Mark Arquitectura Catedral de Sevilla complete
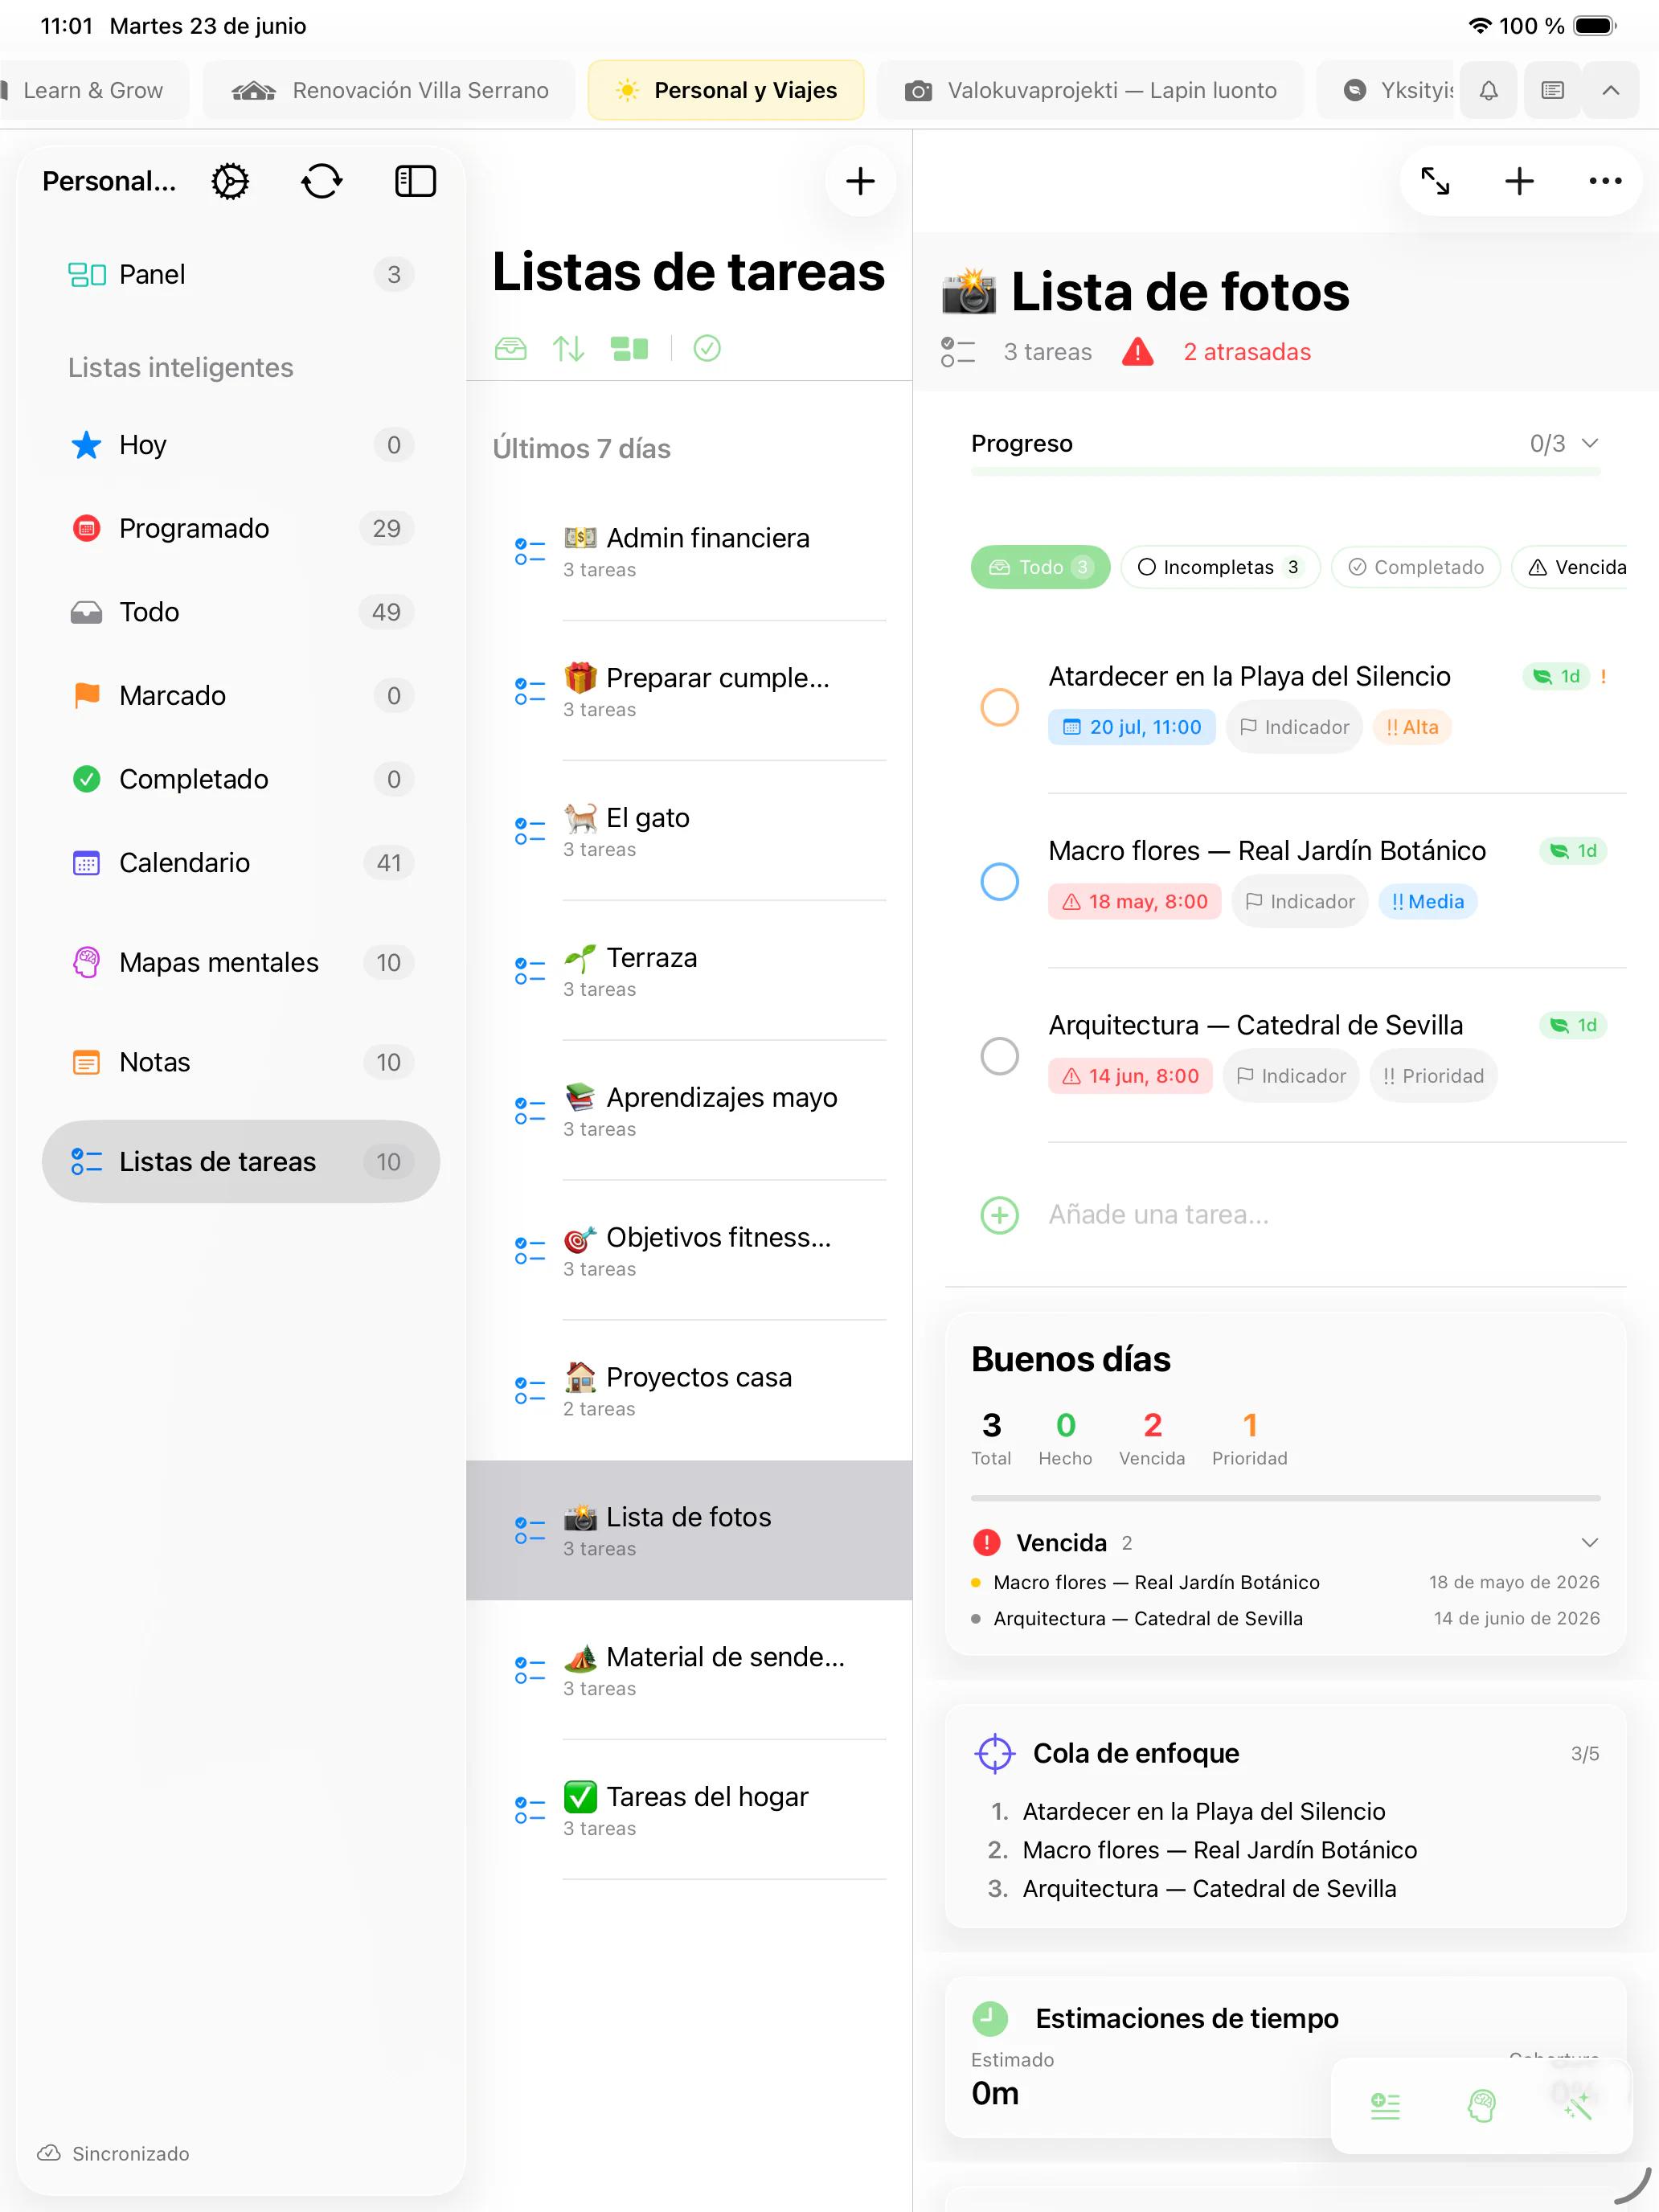Viewport: 1659px width, 2212px height. tap(1000, 1056)
